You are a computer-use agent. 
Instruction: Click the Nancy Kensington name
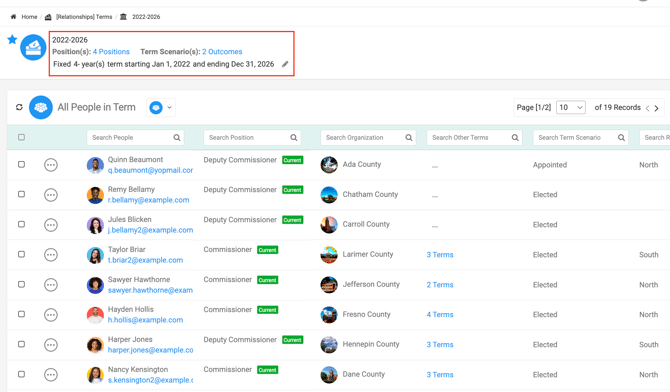(x=138, y=369)
